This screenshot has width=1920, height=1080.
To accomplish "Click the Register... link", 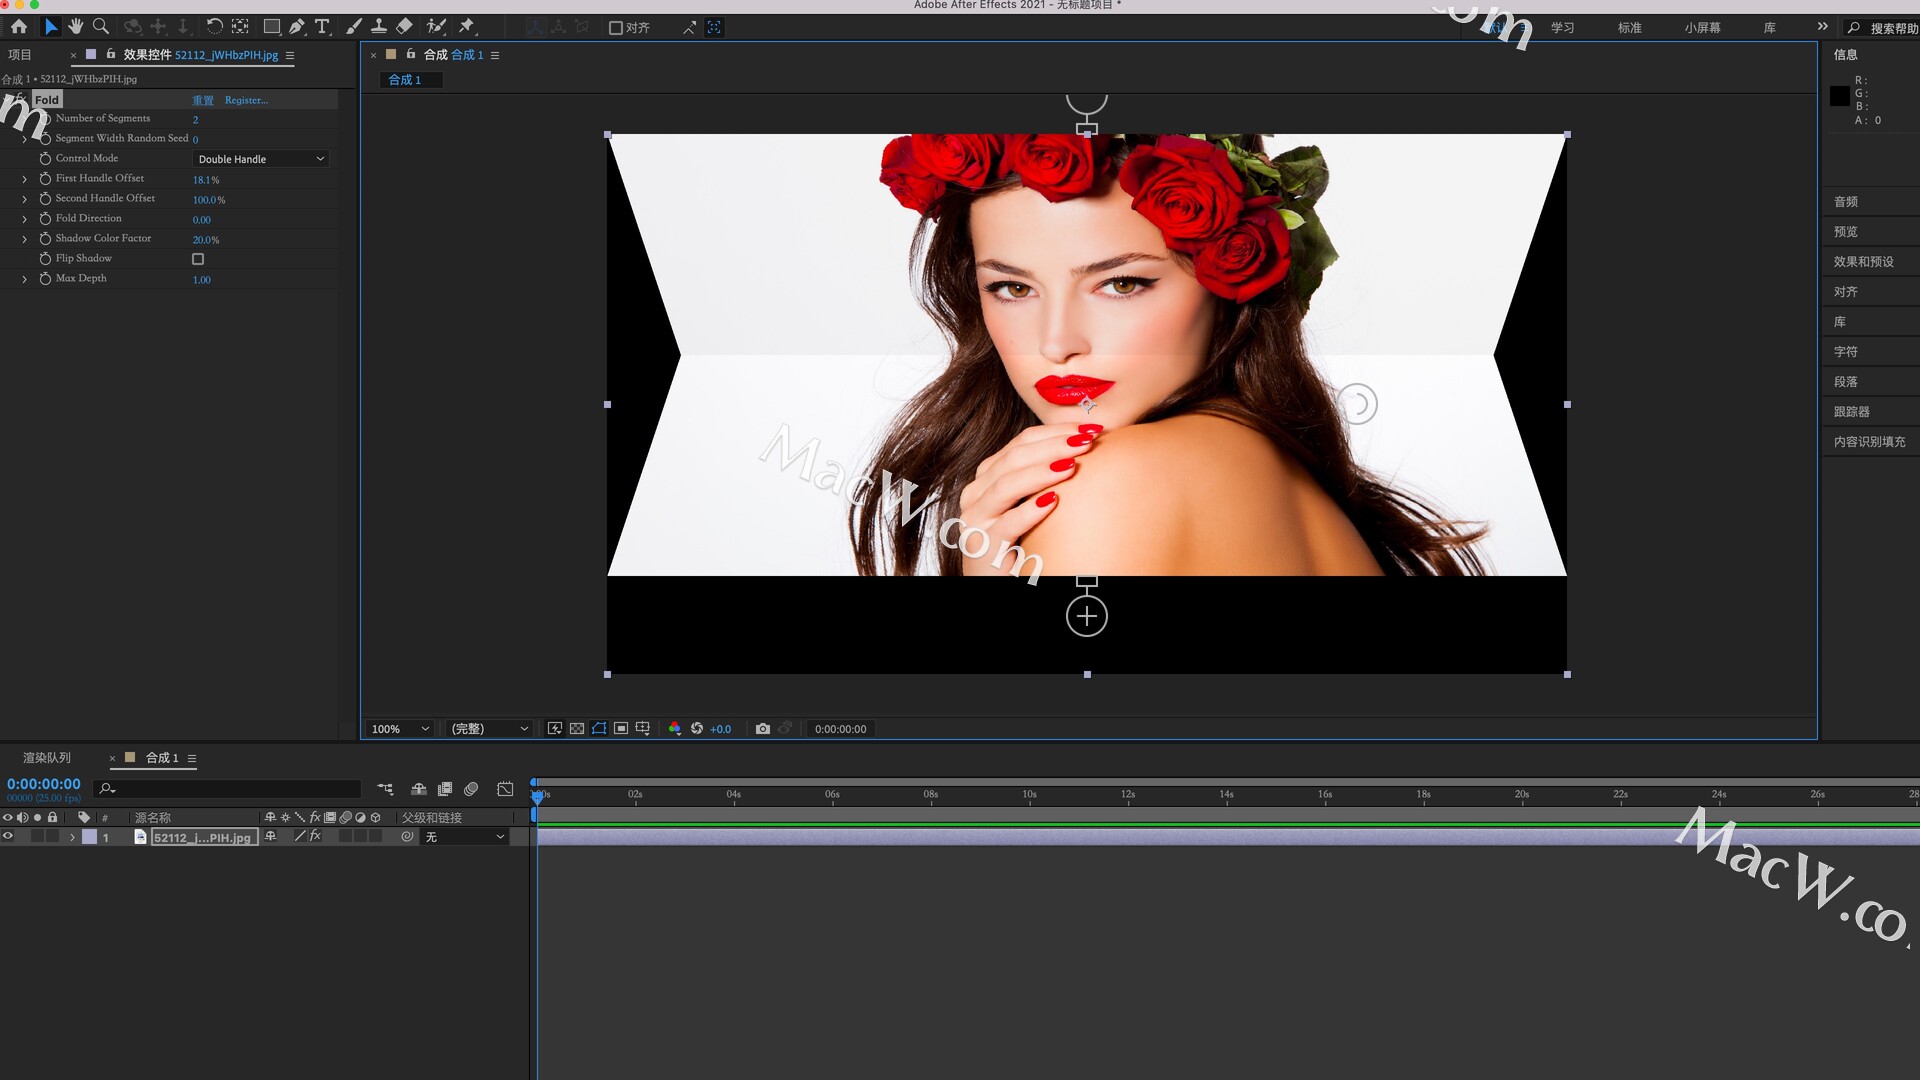I will 246,100.
